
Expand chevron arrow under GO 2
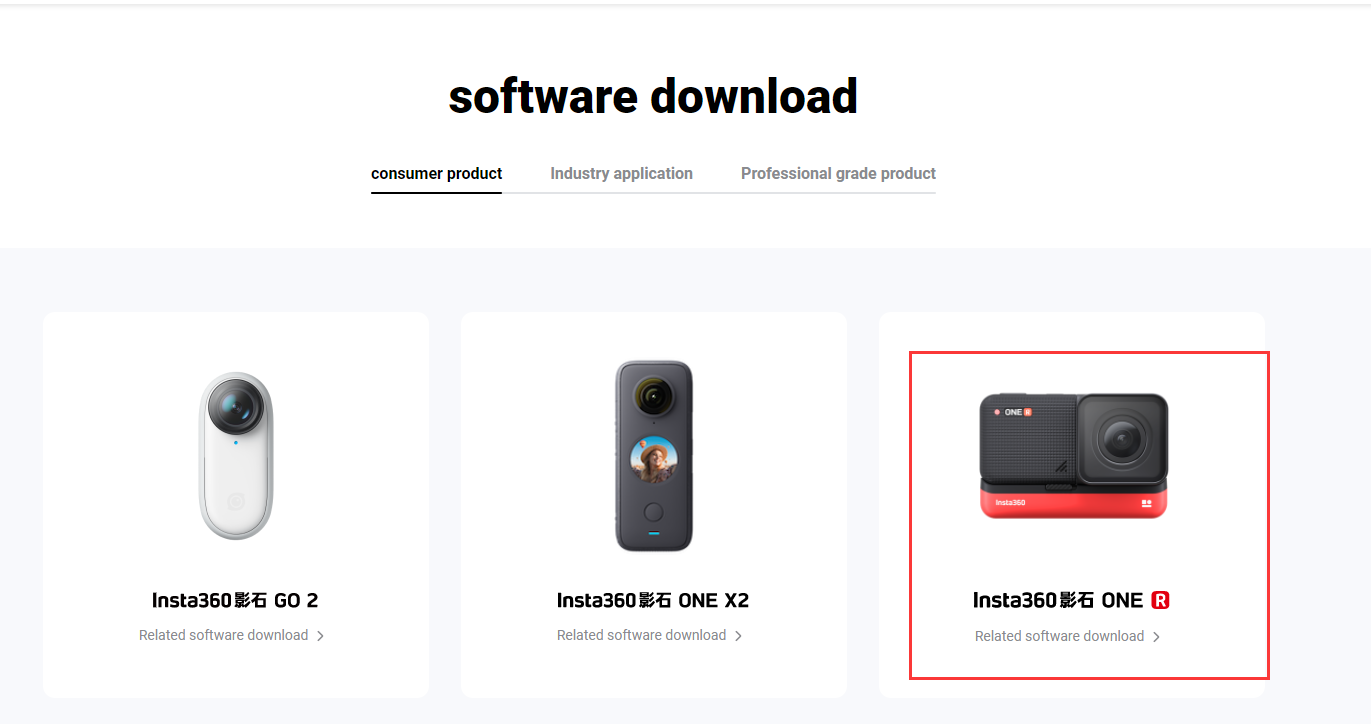pyautogui.click(x=320, y=636)
